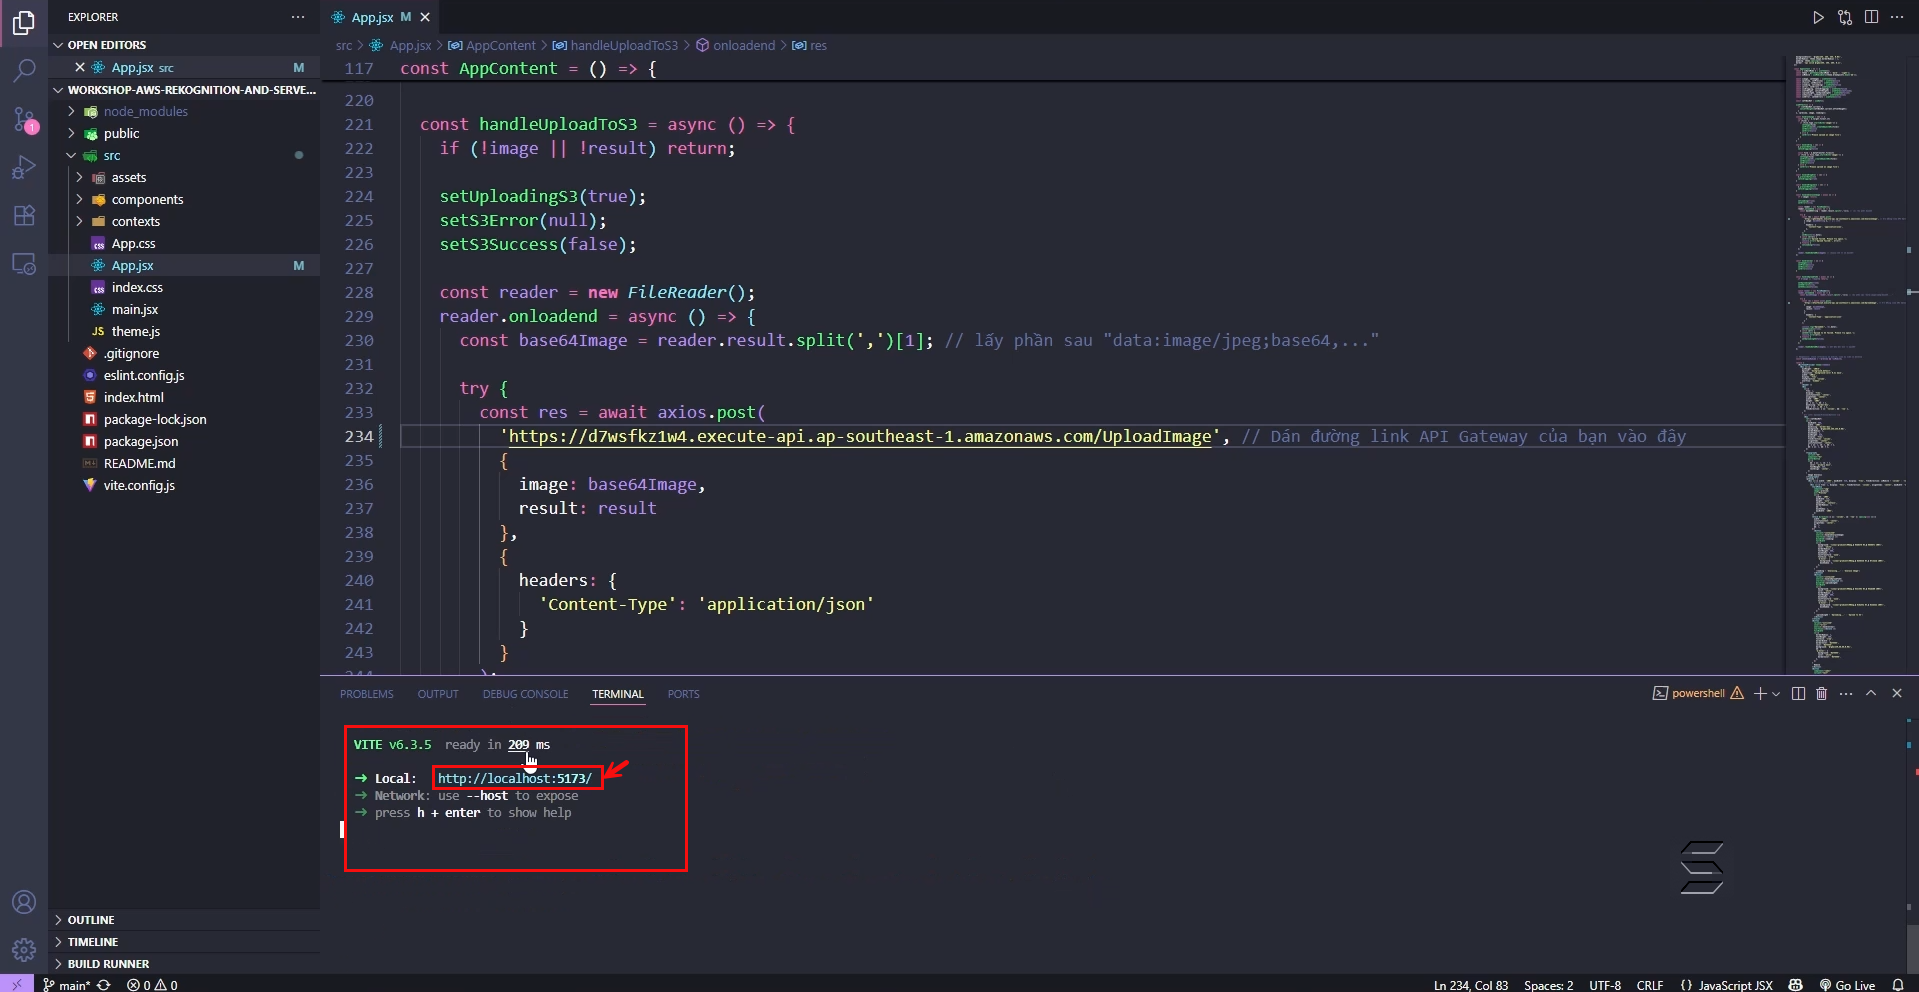Open package.json in the file tree
1919x992 pixels.
(x=184, y=441)
